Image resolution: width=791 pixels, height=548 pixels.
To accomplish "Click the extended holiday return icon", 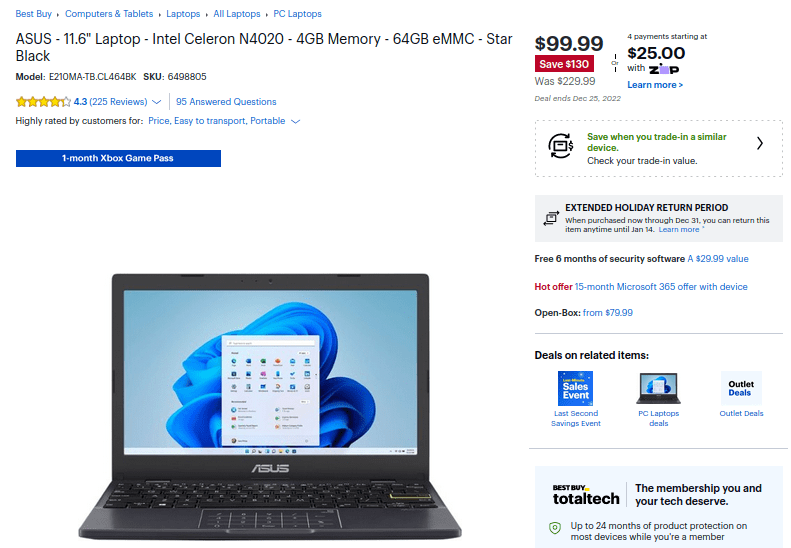I will [551, 218].
